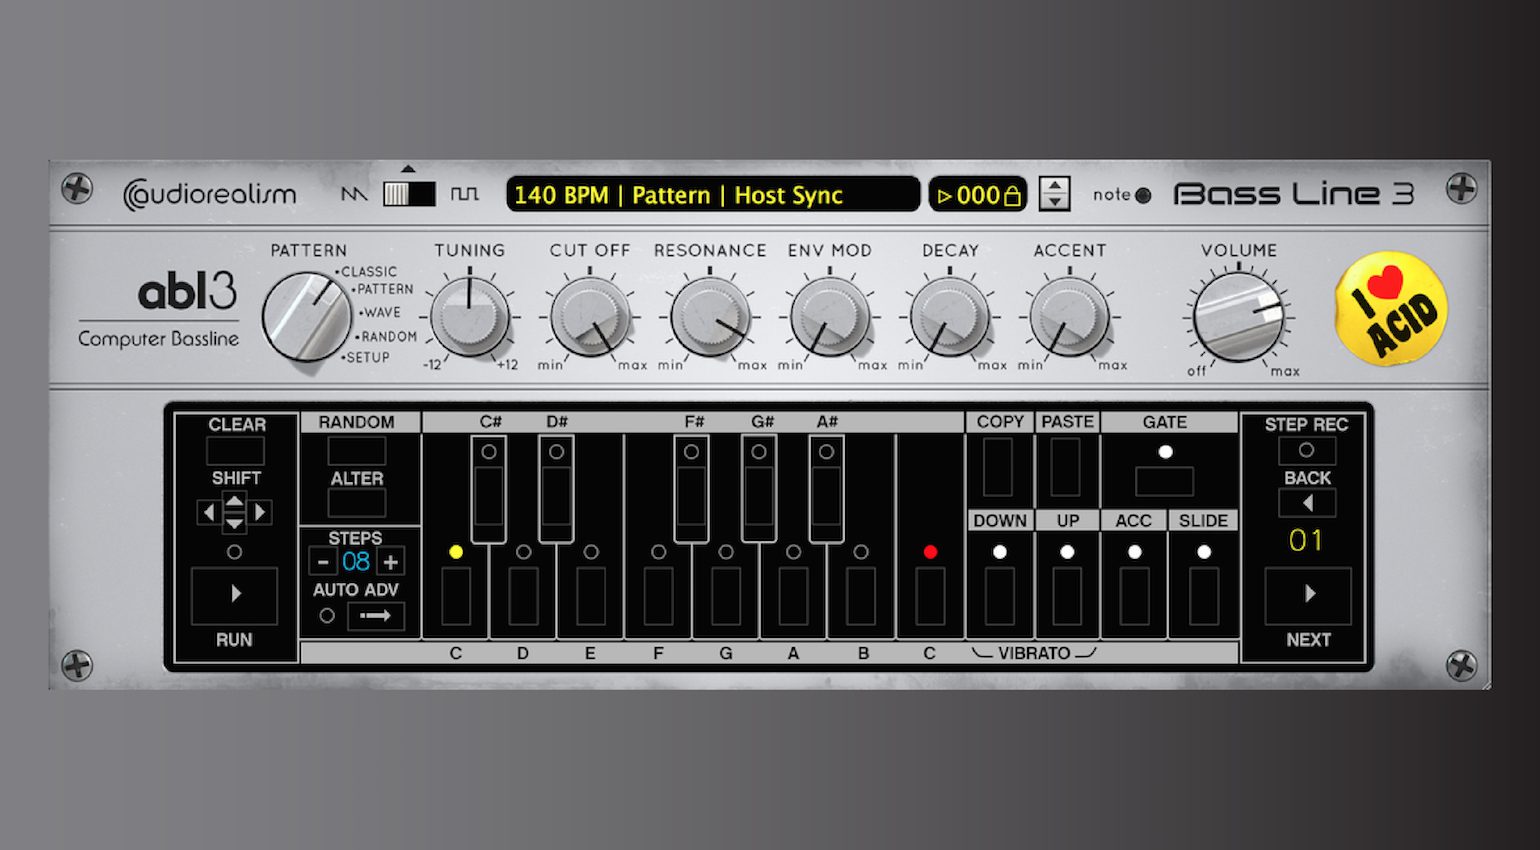Image resolution: width=1540 pixels, height=850 pixels.
Task: Click the 140 BPM Pattern Host Sync display
Action: click(x=712, y=194)
